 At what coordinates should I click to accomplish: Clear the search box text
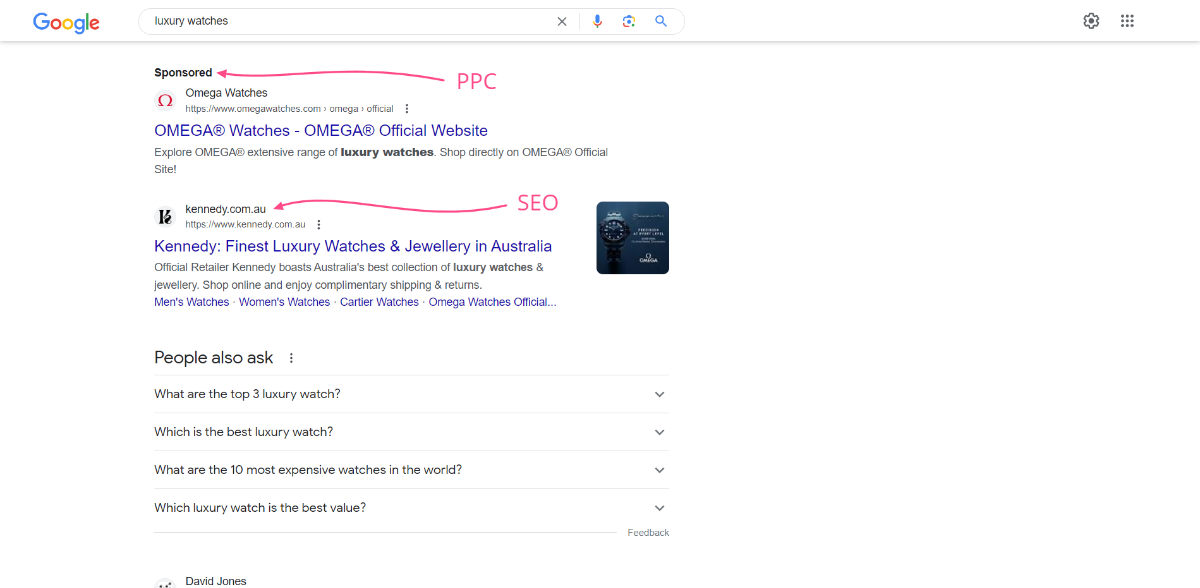pos(561,21)
